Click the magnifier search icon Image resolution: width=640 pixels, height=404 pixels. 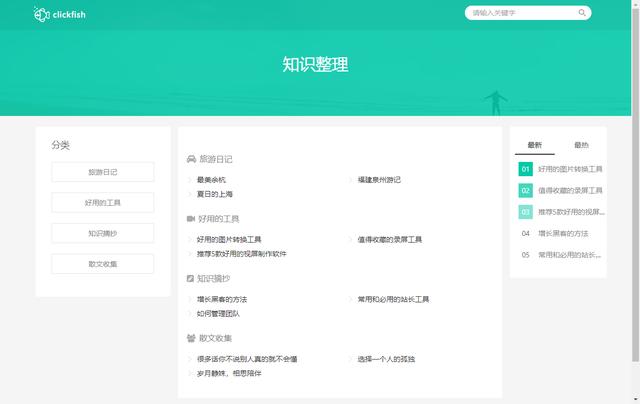(x=582, y=13)
